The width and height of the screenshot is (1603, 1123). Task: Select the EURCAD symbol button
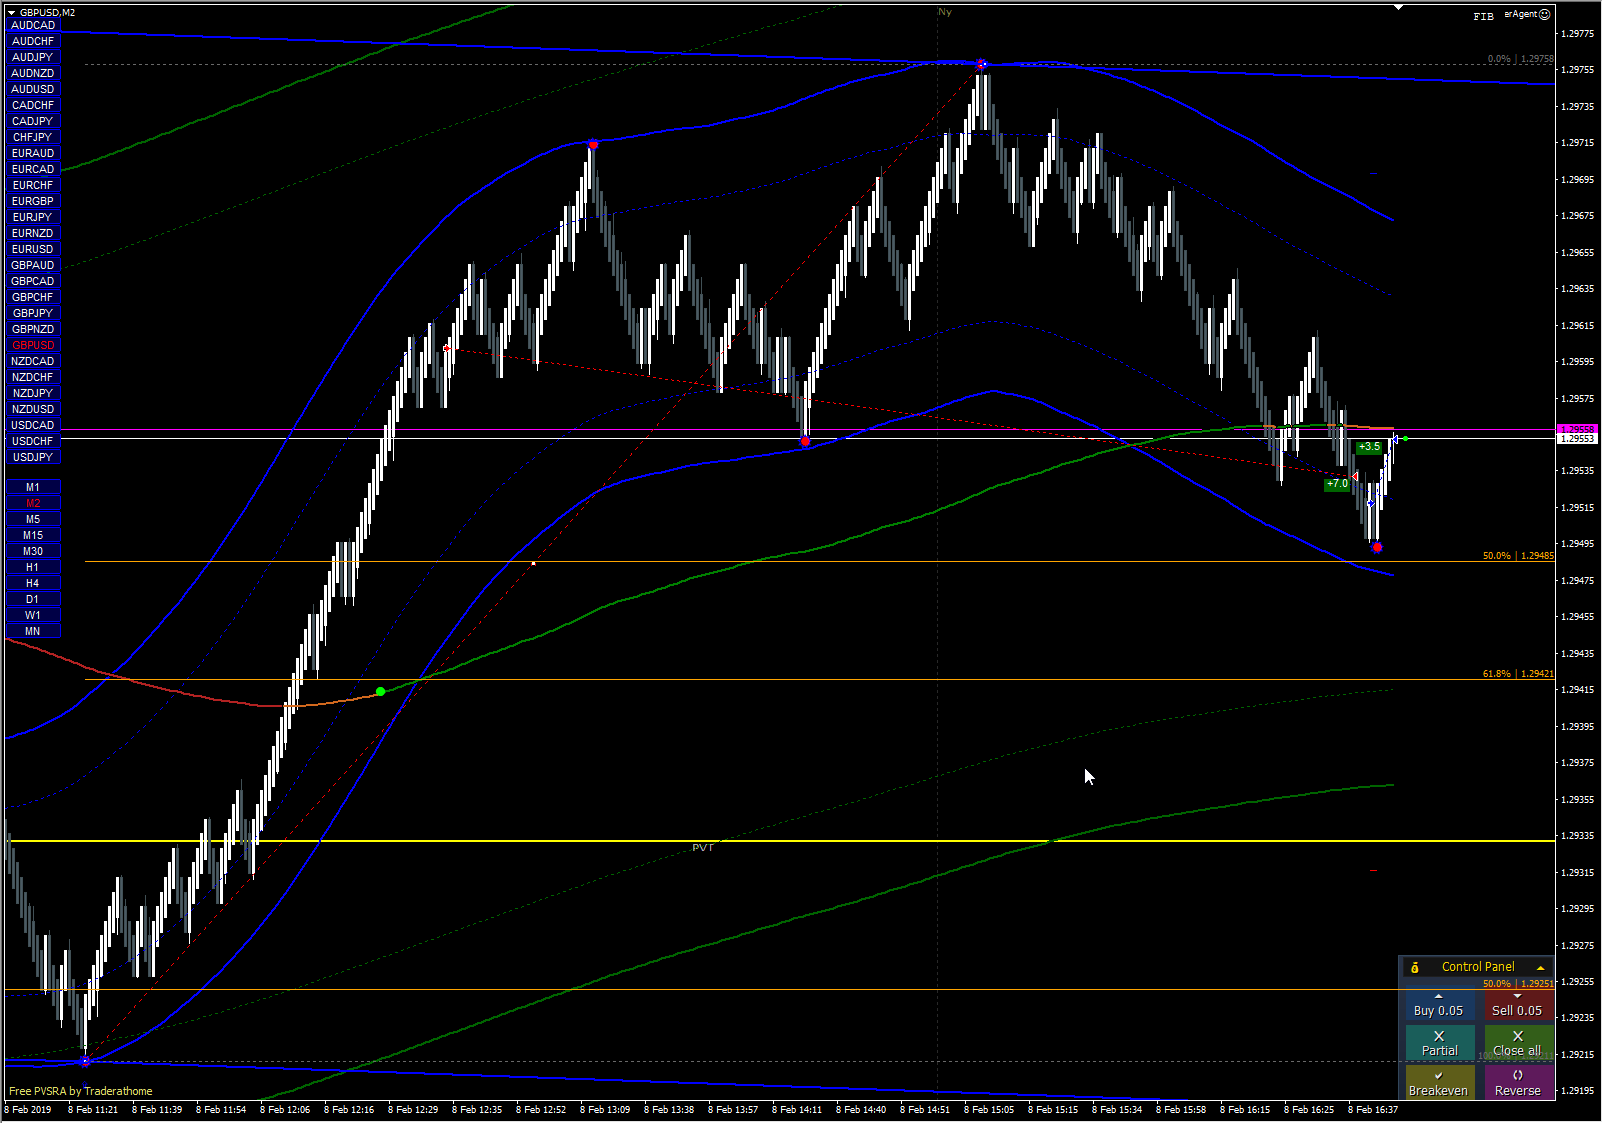(33, 169)
